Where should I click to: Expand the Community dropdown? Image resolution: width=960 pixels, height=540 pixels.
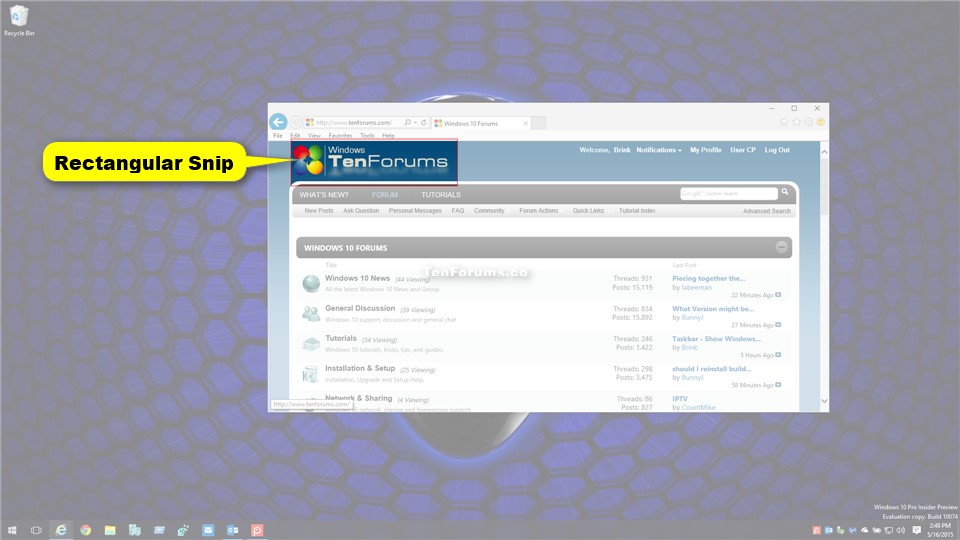490,211
